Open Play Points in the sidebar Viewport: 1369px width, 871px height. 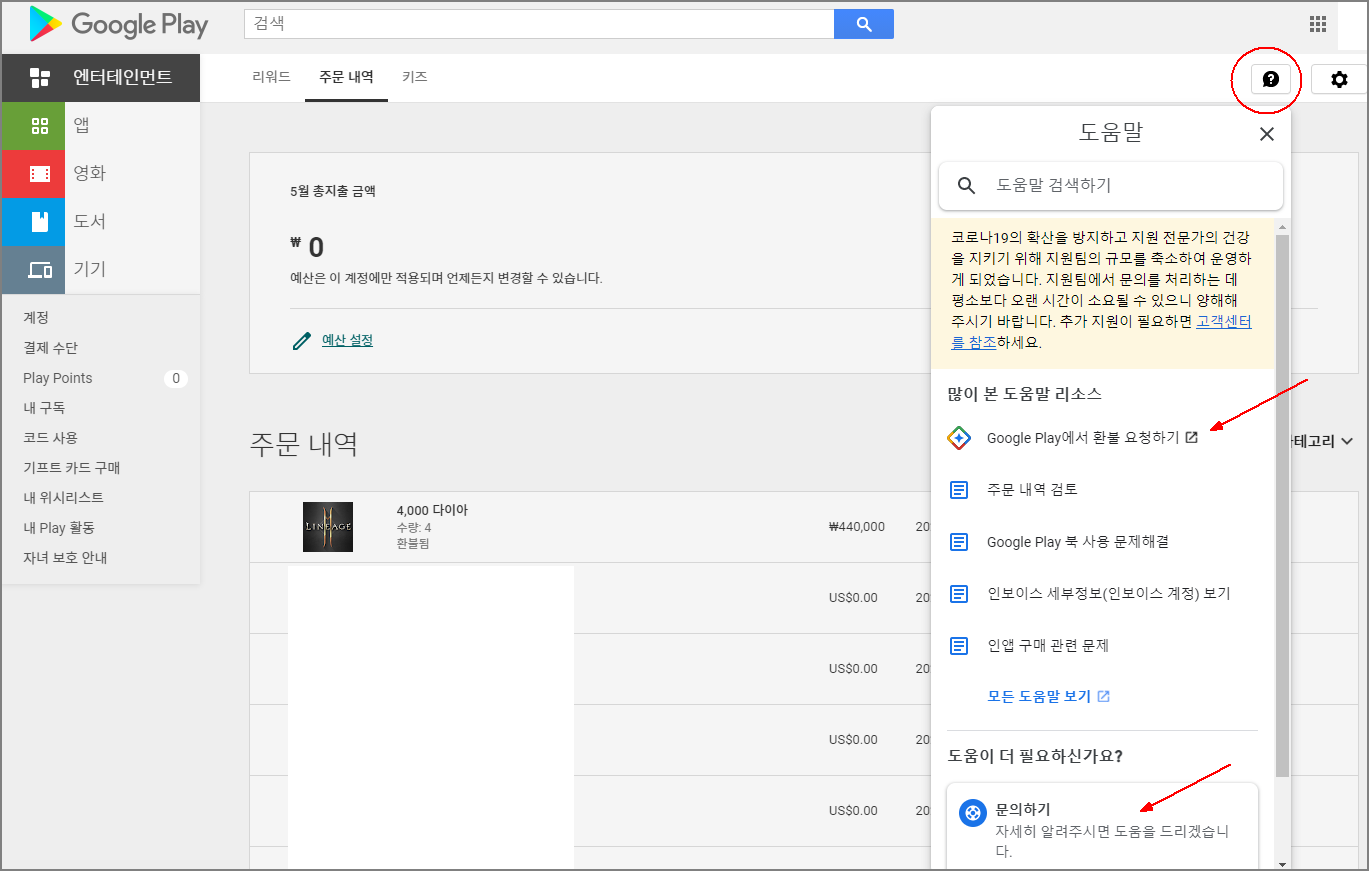point(58,378)
